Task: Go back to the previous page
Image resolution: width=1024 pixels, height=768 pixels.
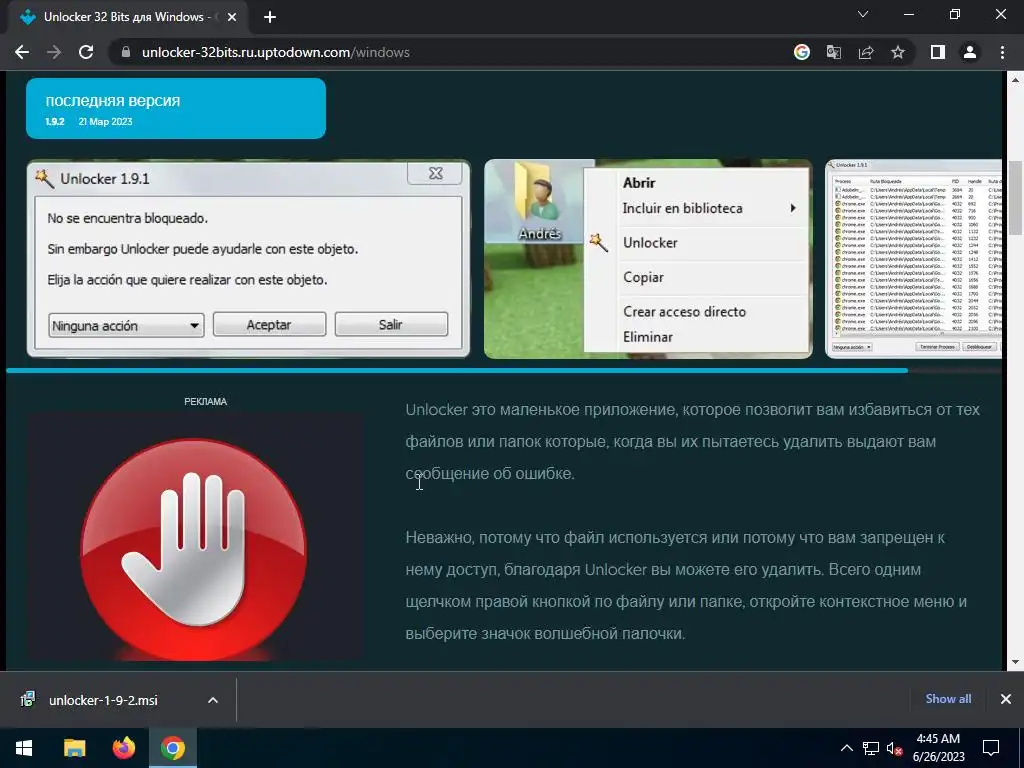Action: (x=22, y=53)
